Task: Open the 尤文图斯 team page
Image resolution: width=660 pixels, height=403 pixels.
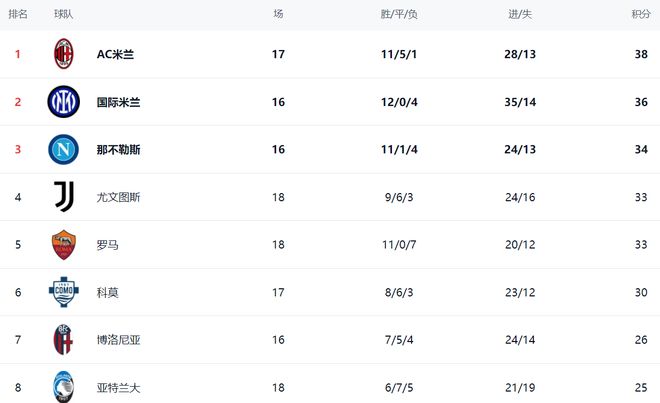Action: (x=118, y=198)
